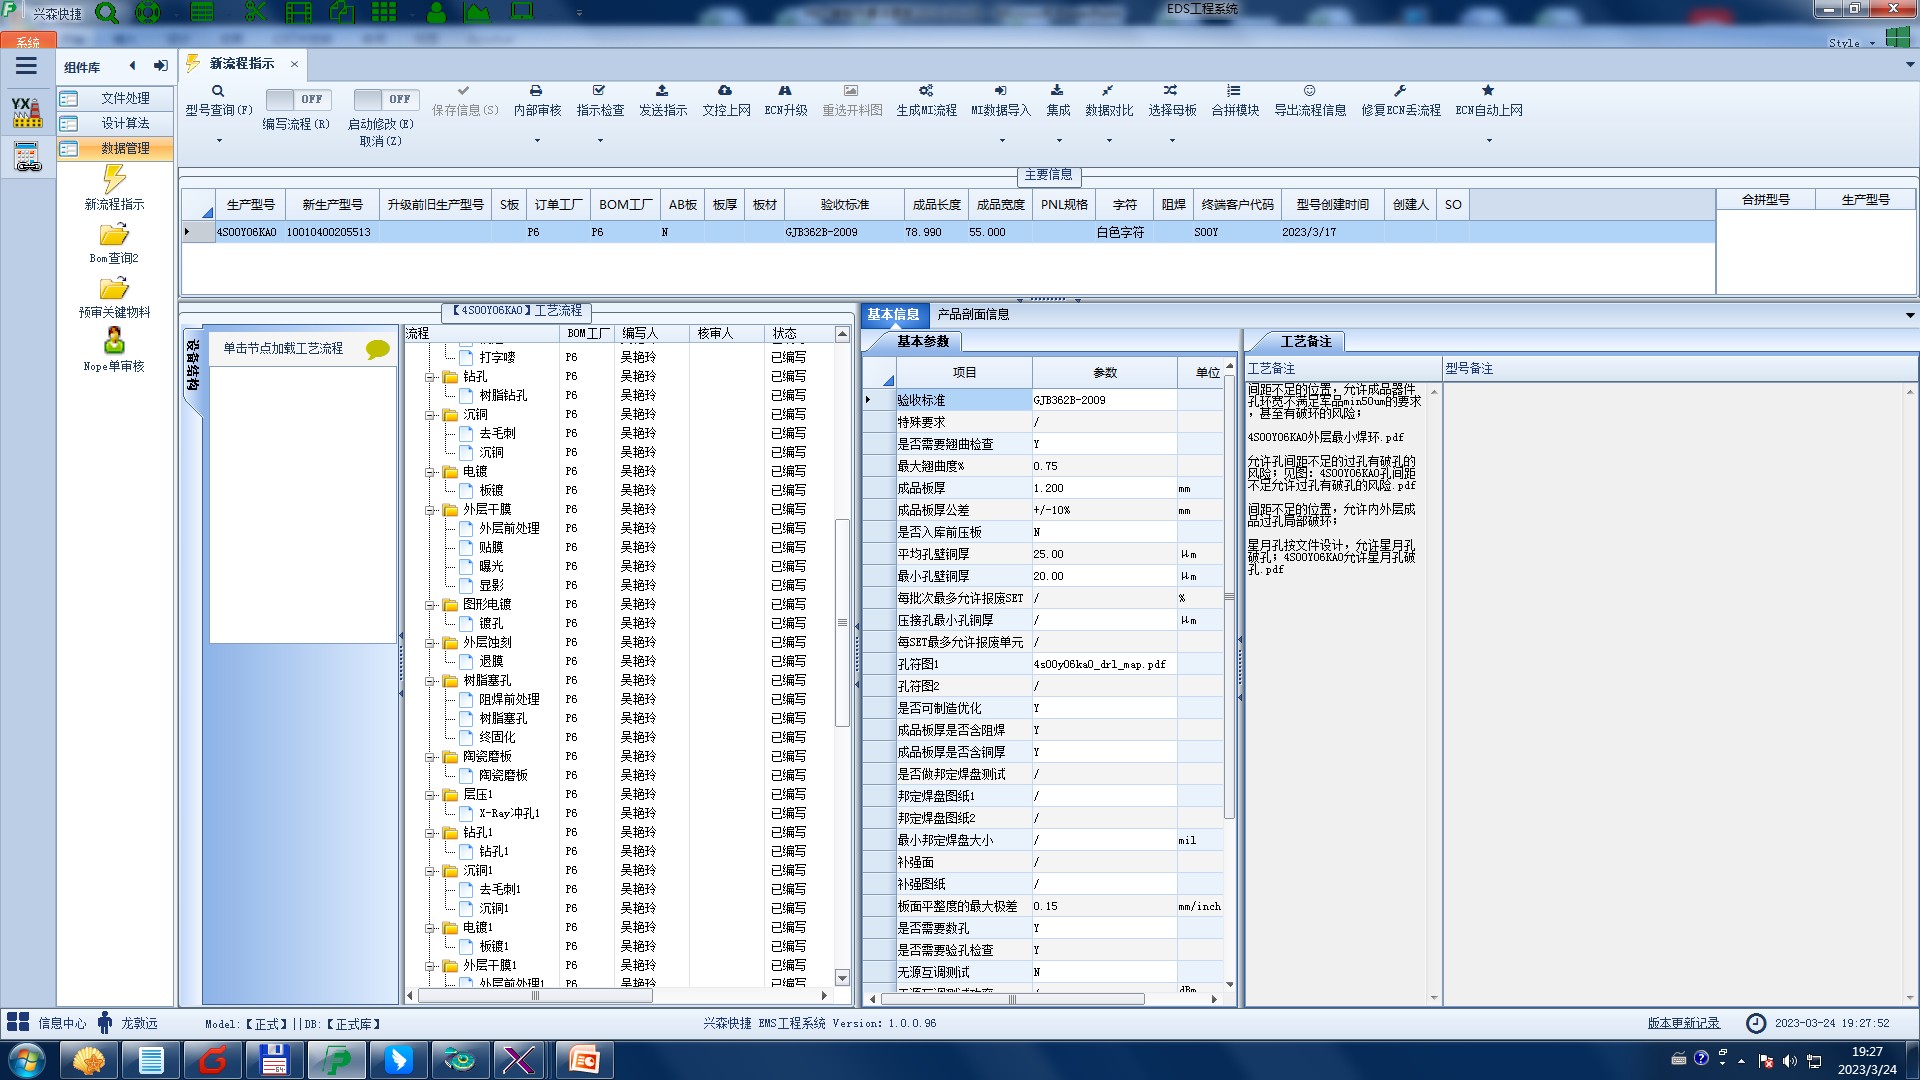Toggle the 编写流程 OFF switch

coord(297,99)
